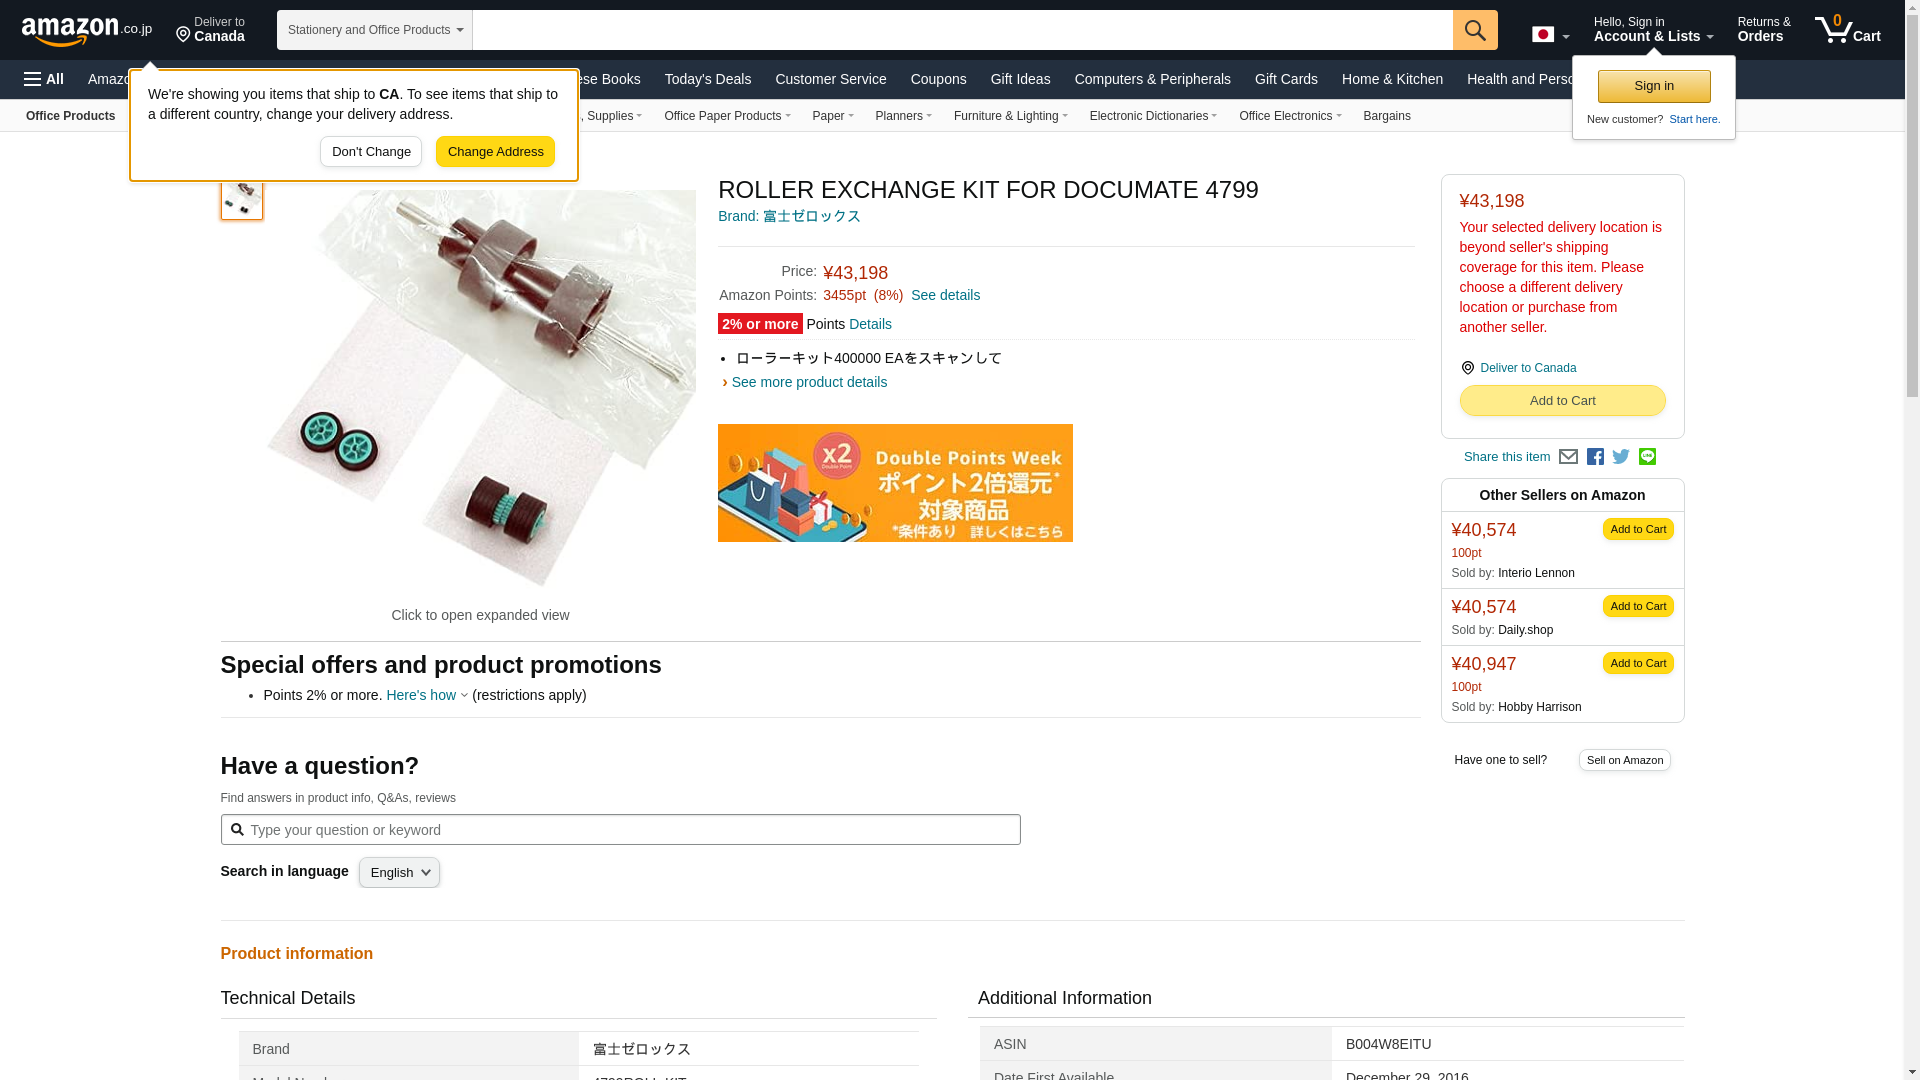
Task: Expand Stationery and Office Products search category
Action: click(x=375, y=30)
